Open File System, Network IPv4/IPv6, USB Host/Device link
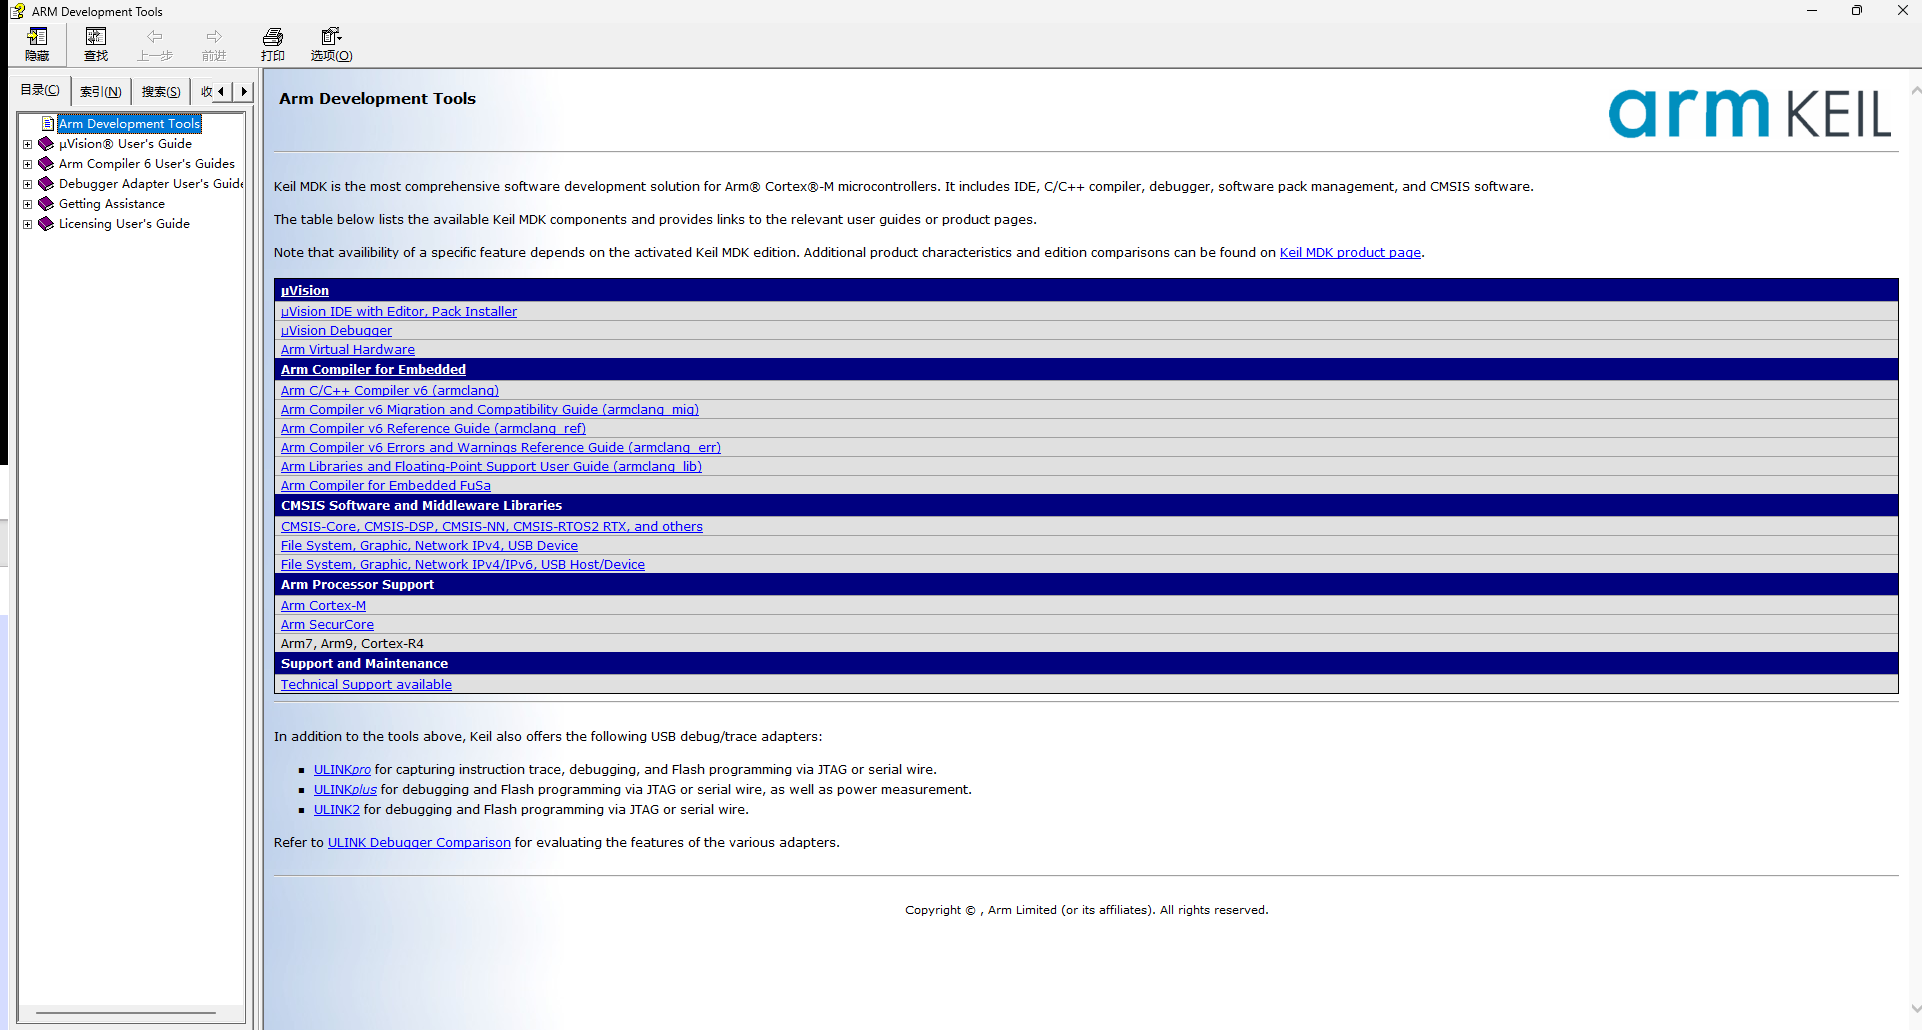1922x1030 pixels. click(463, 565)
